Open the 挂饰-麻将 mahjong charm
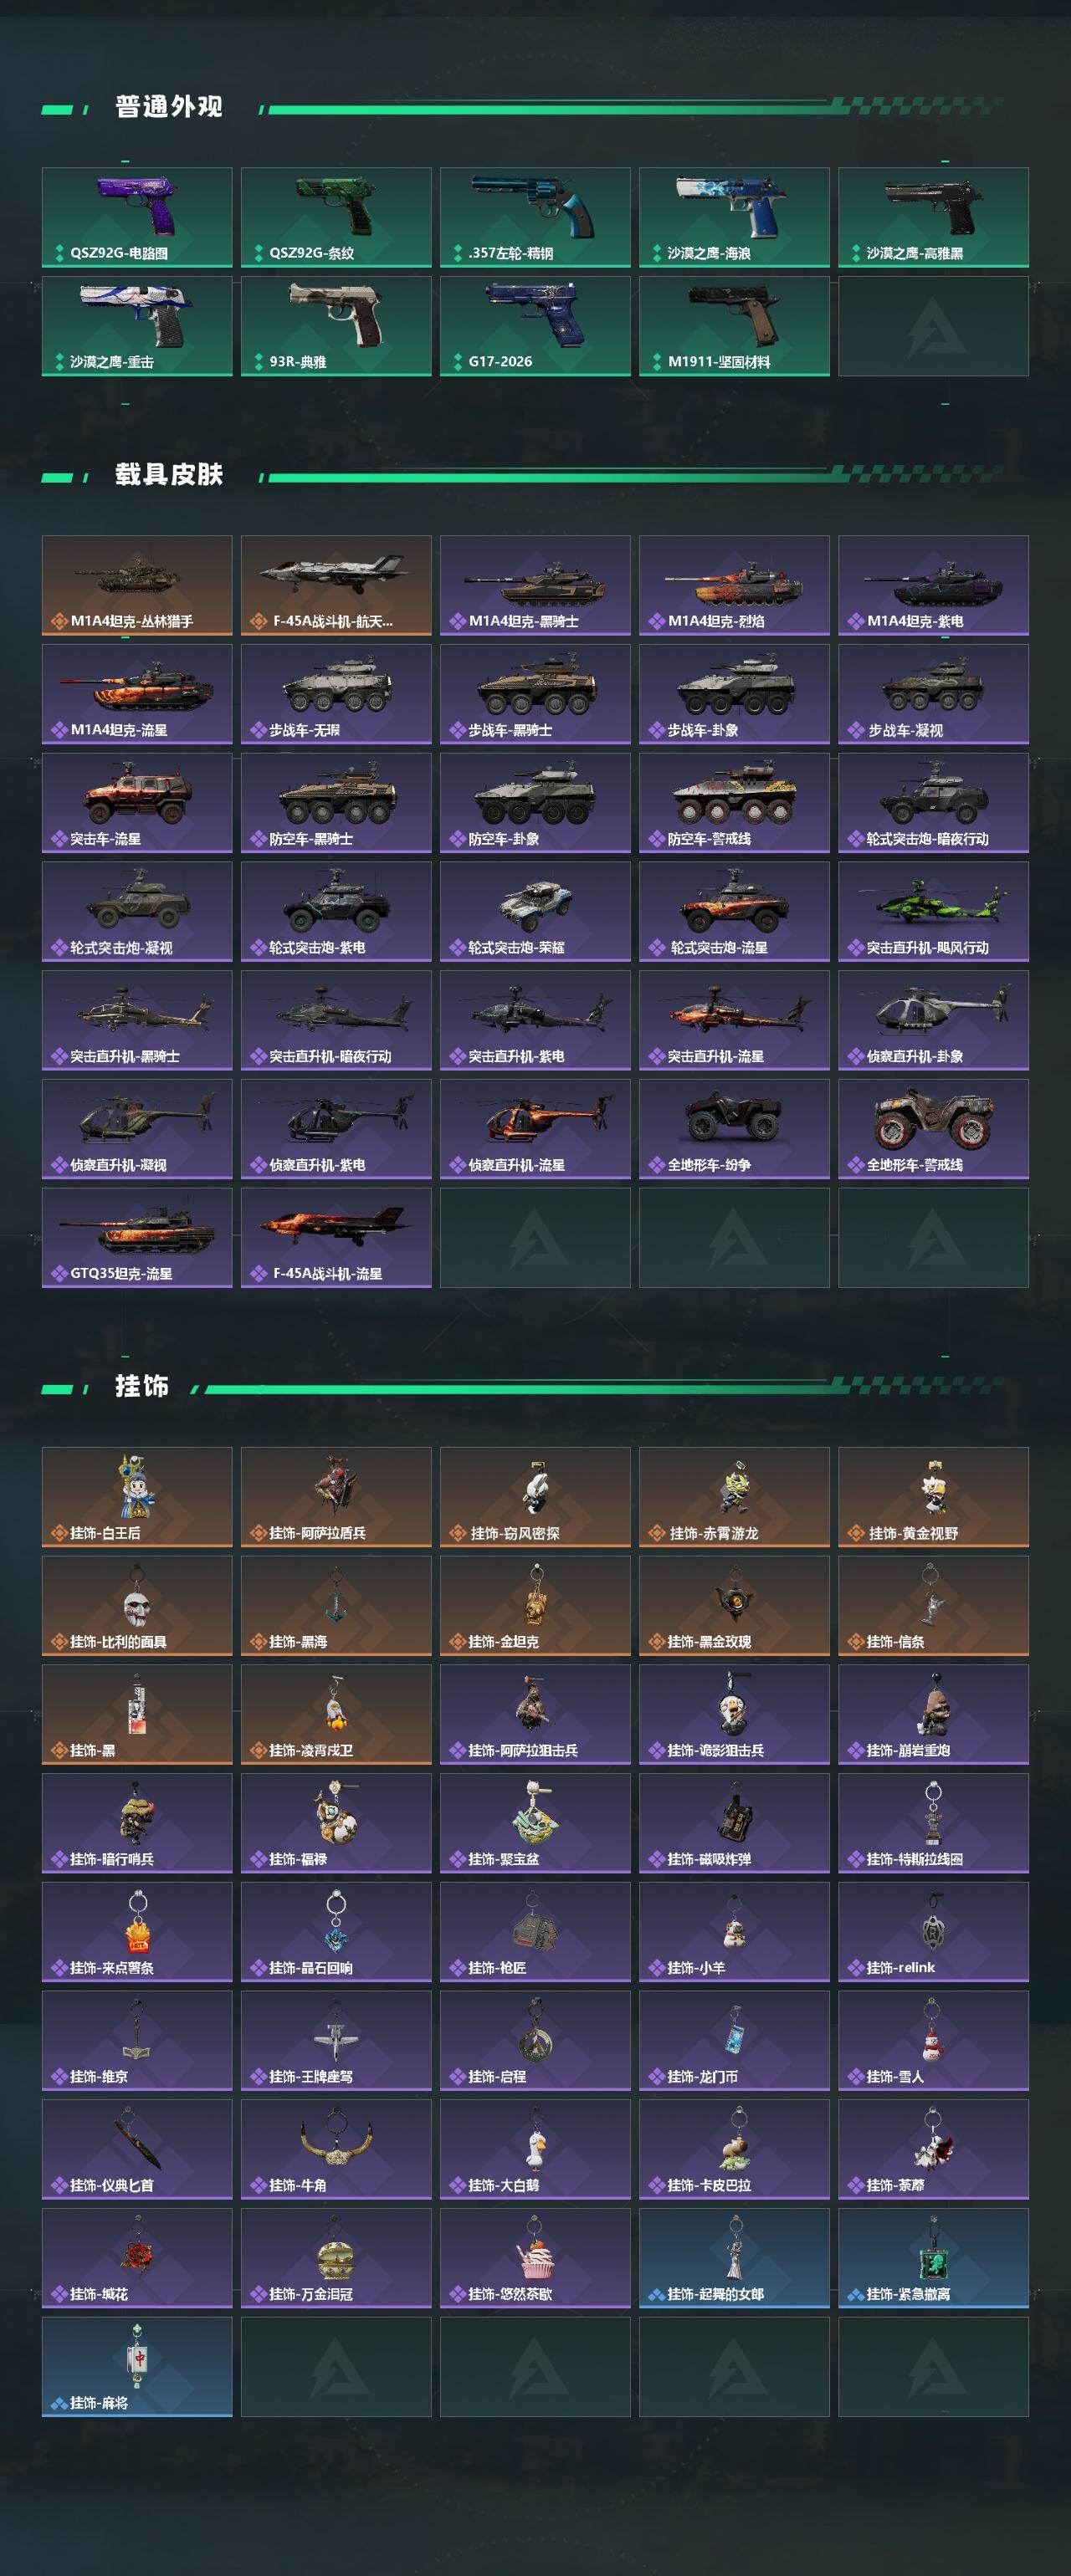 click(x=137, y=2366)
